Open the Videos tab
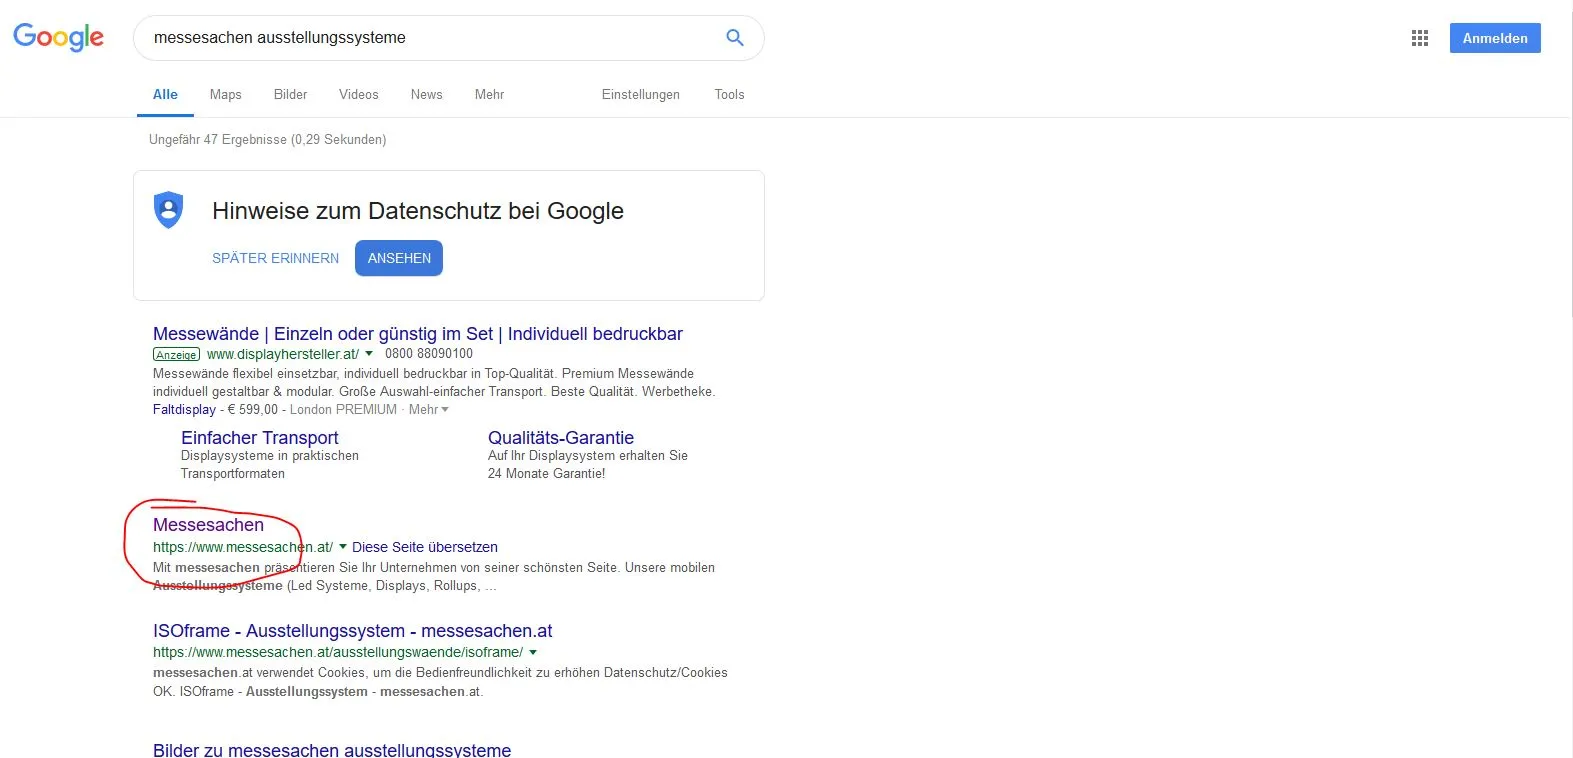The height and width of the screenshot is (758, 1573). [358, 94]
